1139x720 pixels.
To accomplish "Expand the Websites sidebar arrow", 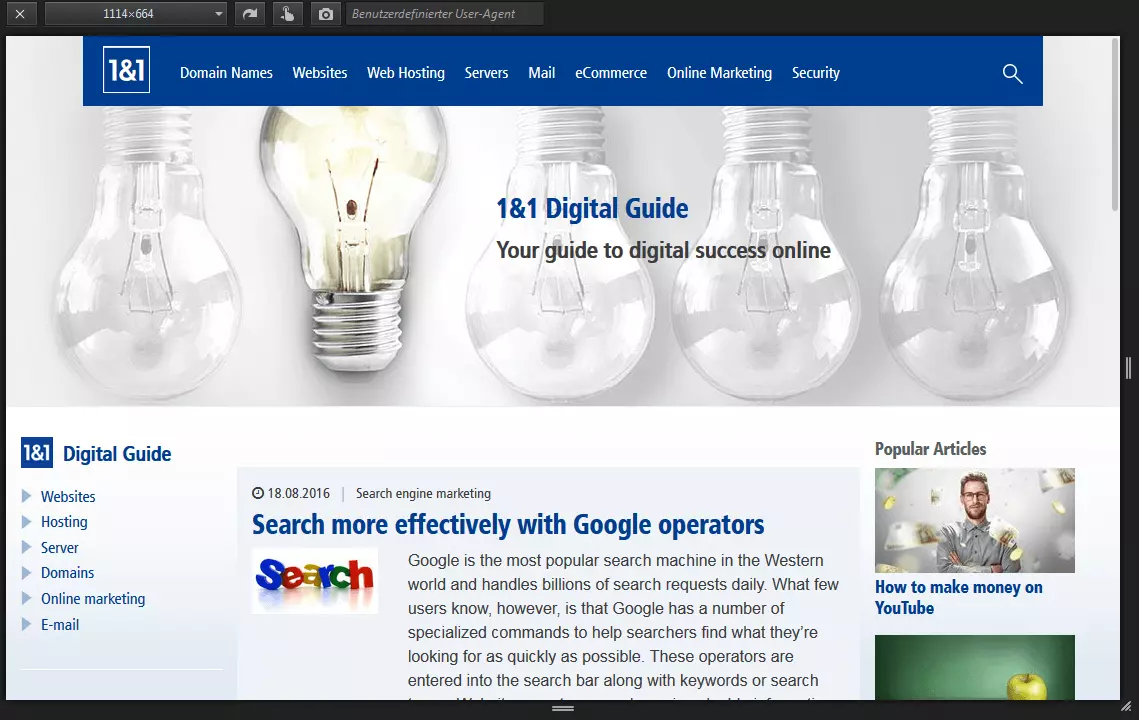I will coord(27,496).
